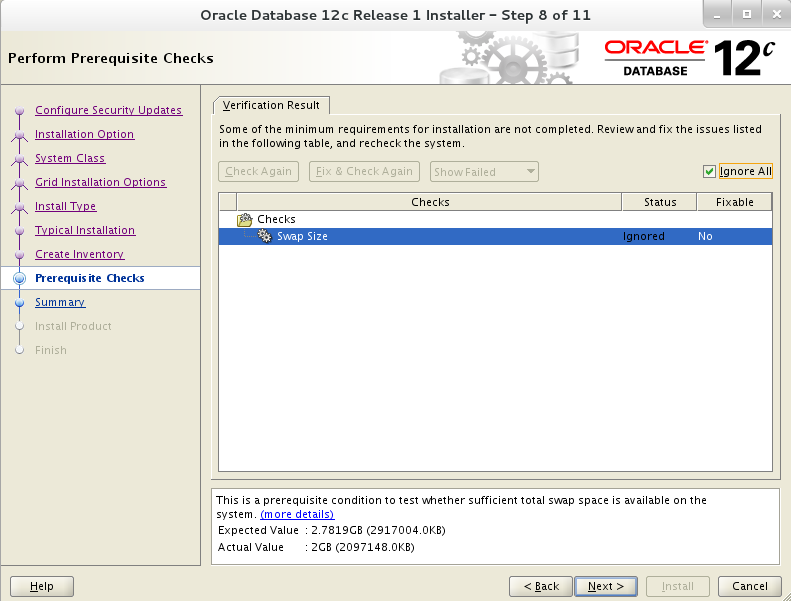Click the Next button
This screenshot has width=791, height=601.
(x=606, y=586)
